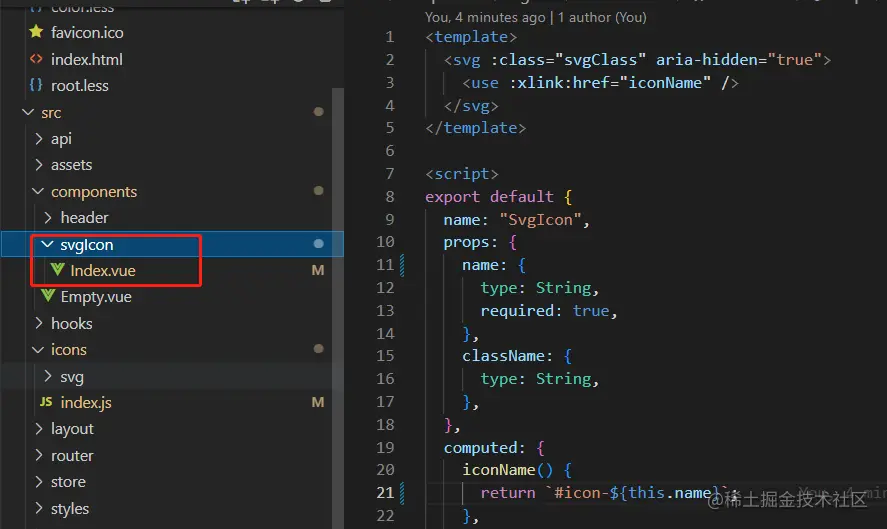Select the svgIcon folder label
The width and height of the screenshot is (887, 529).
point(87,245)
